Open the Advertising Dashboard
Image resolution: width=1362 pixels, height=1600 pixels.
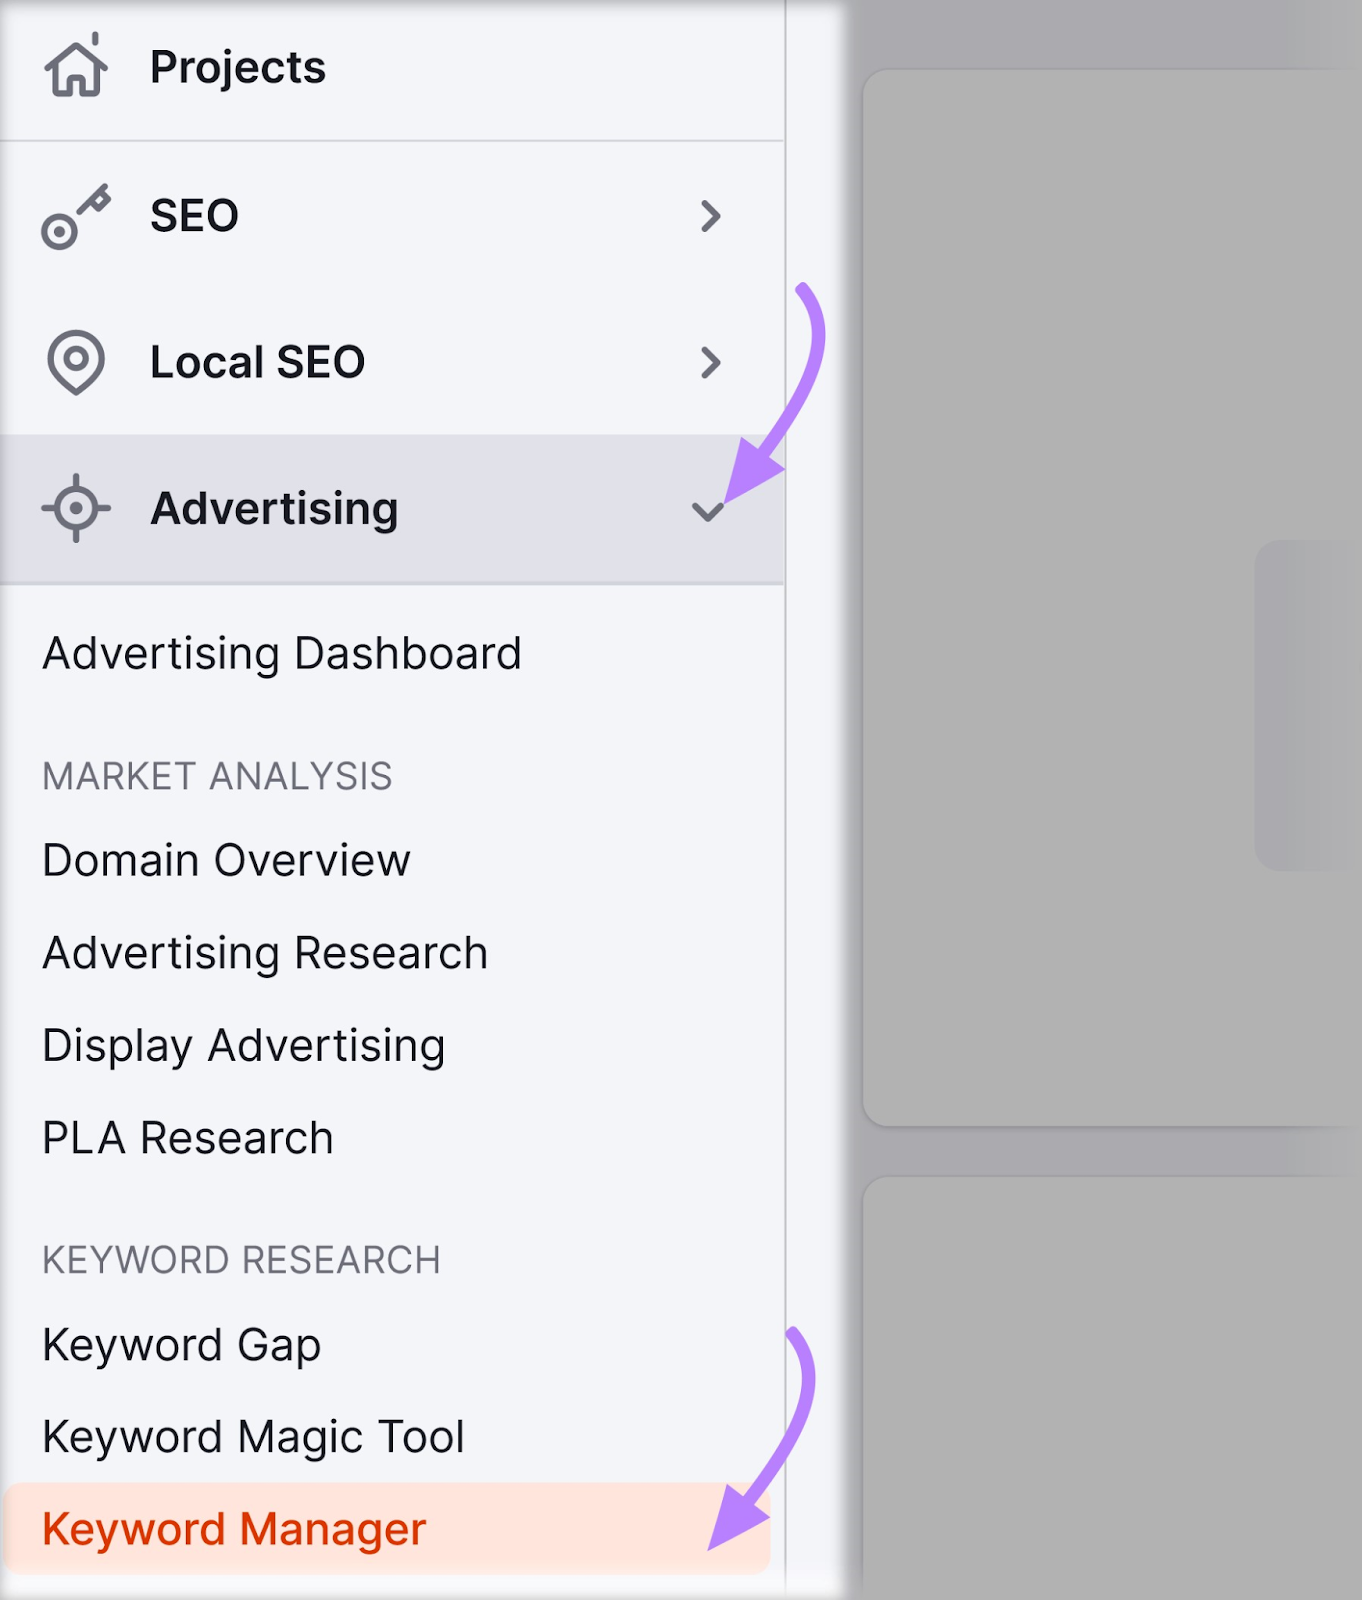click(281, 652)
